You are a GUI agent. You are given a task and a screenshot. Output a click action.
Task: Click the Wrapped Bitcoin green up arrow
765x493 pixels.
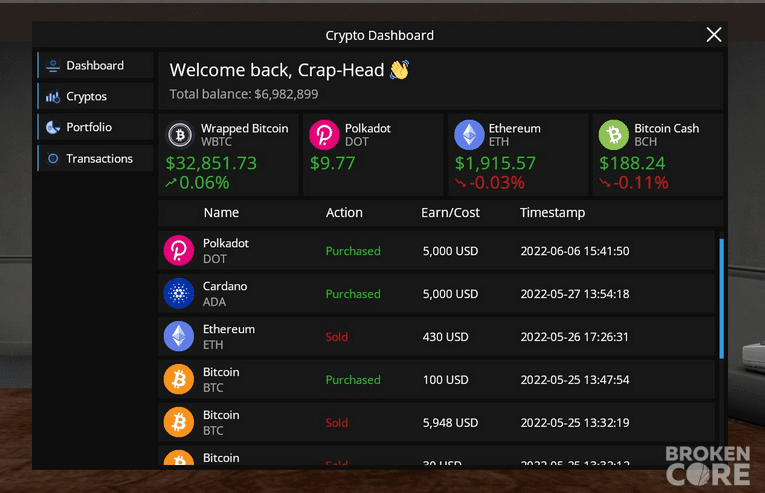coord(171,183)
